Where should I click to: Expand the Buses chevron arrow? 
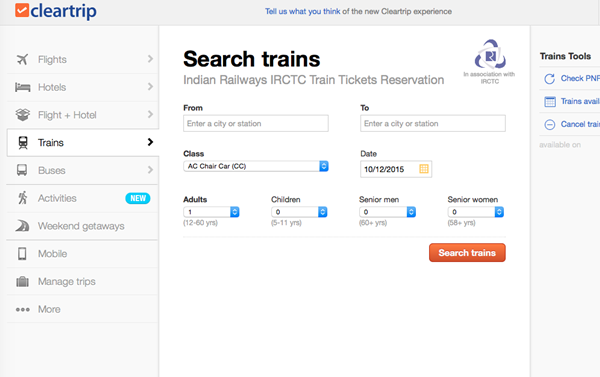coord(150,170)
